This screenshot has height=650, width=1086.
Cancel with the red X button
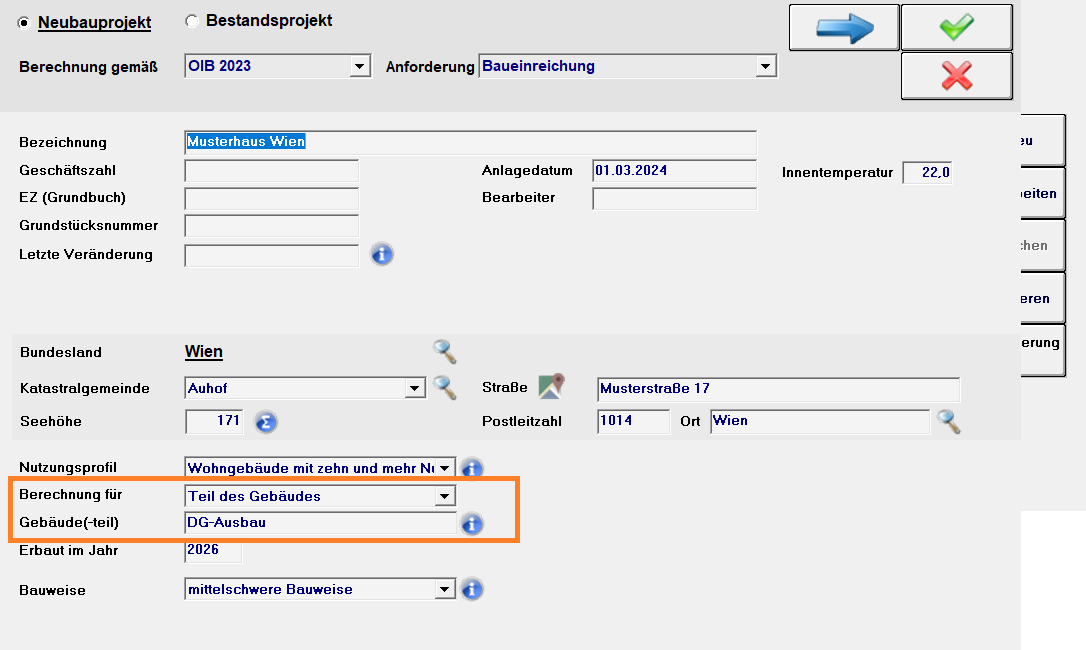point(956,76)
